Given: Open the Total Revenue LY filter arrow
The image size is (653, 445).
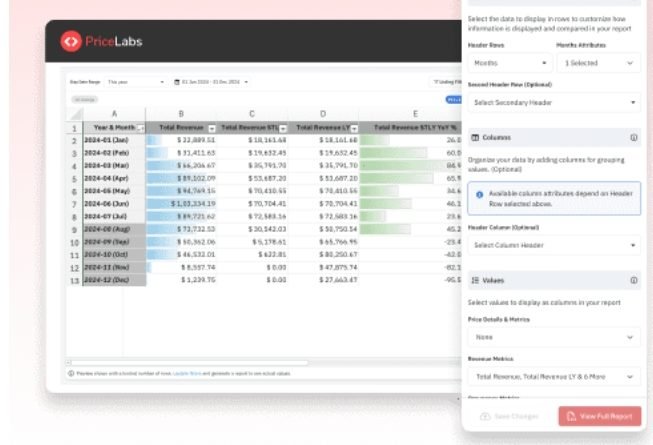Looking at the screenshot, I should point(352,129).
